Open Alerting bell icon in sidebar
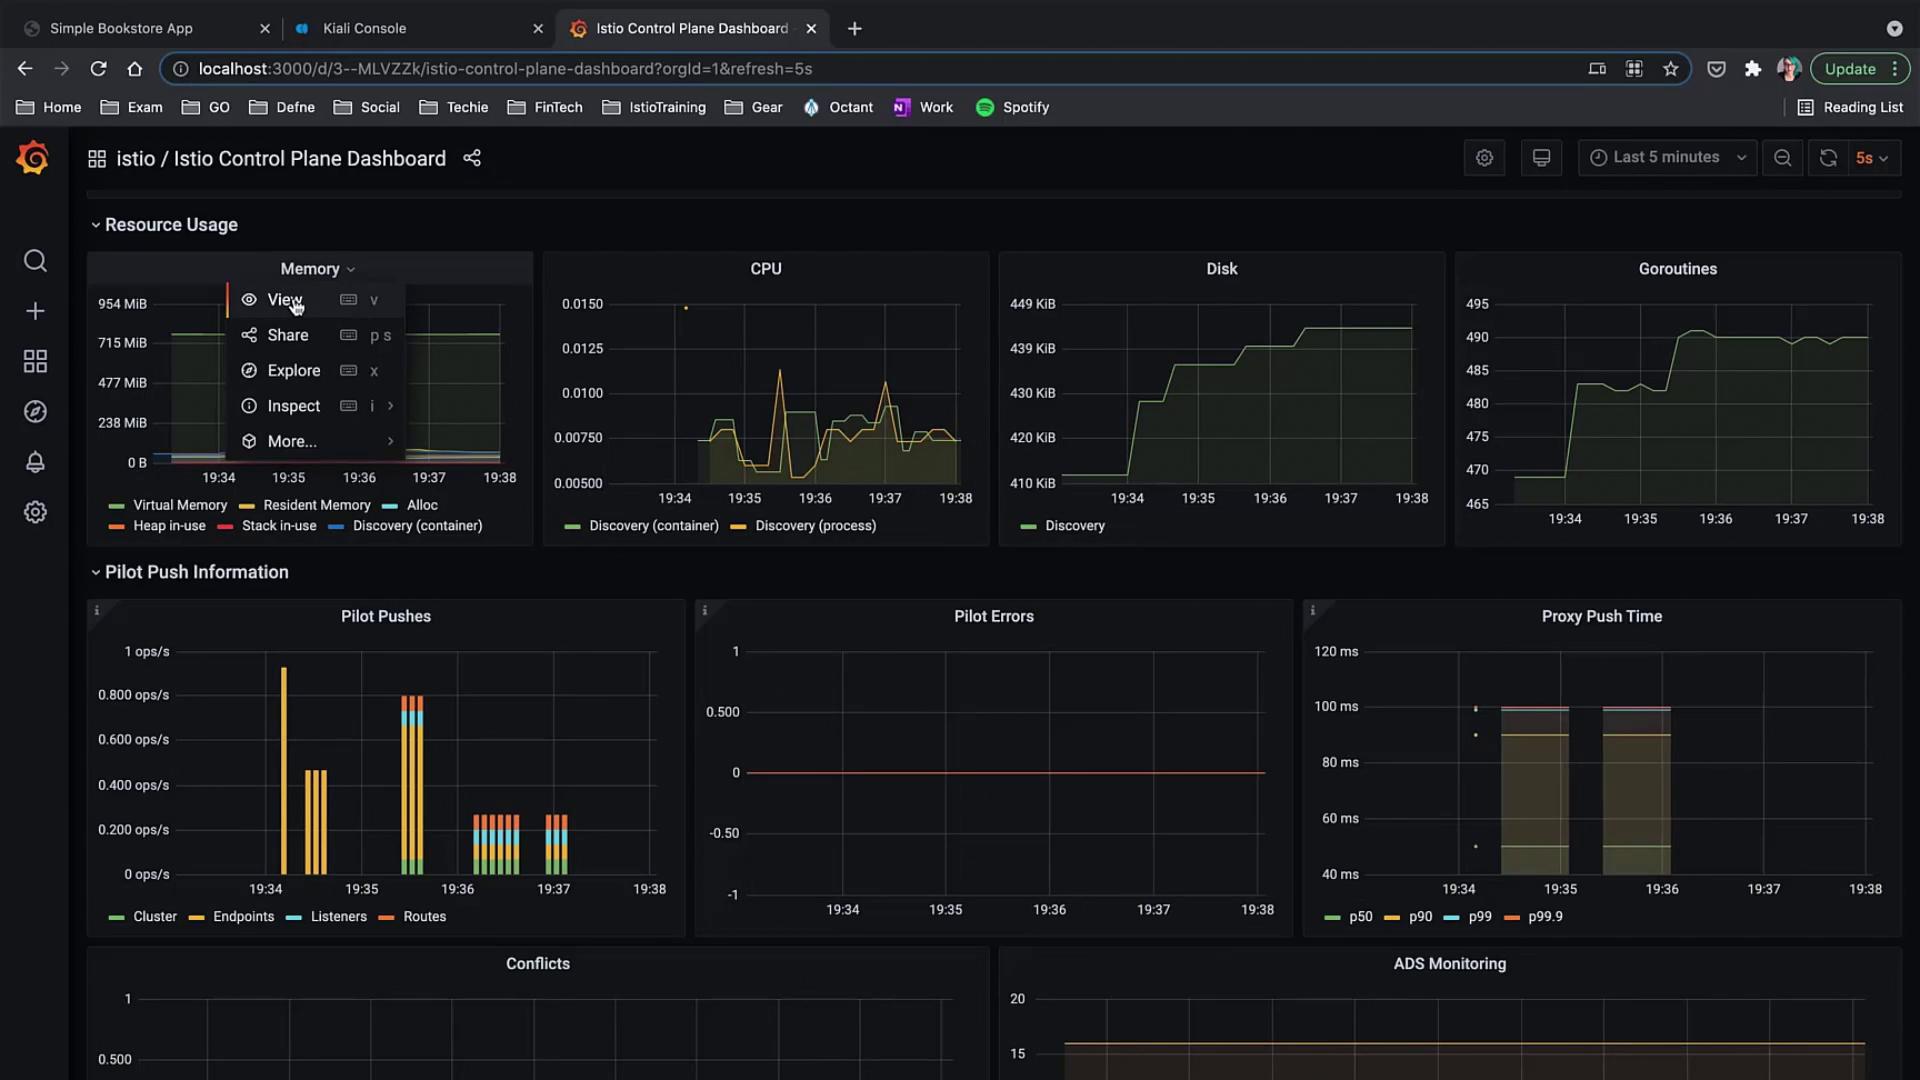 tap(35, 462)
